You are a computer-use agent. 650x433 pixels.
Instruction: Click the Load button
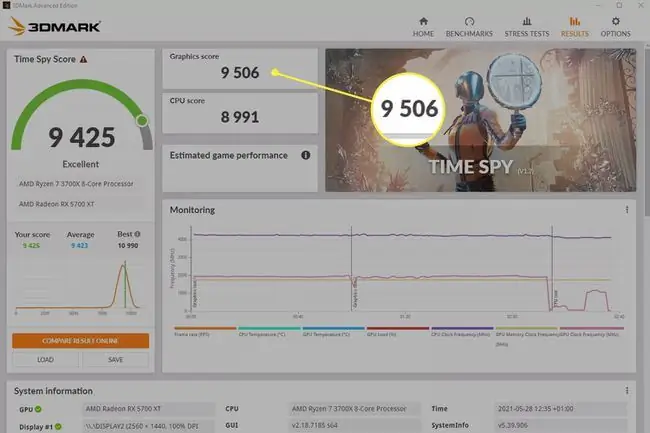pyautogui.click(x=45, y=360)
